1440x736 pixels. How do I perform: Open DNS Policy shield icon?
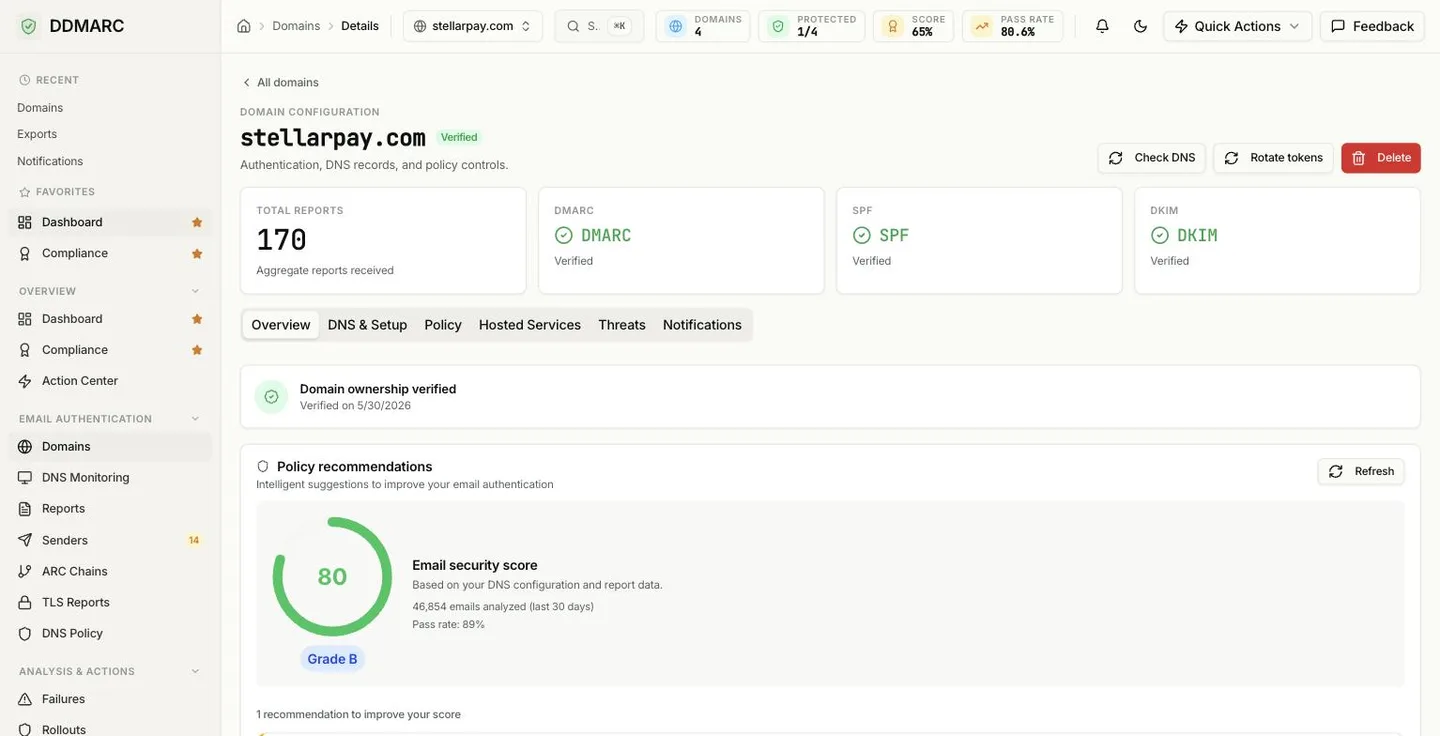click(25, 634)
